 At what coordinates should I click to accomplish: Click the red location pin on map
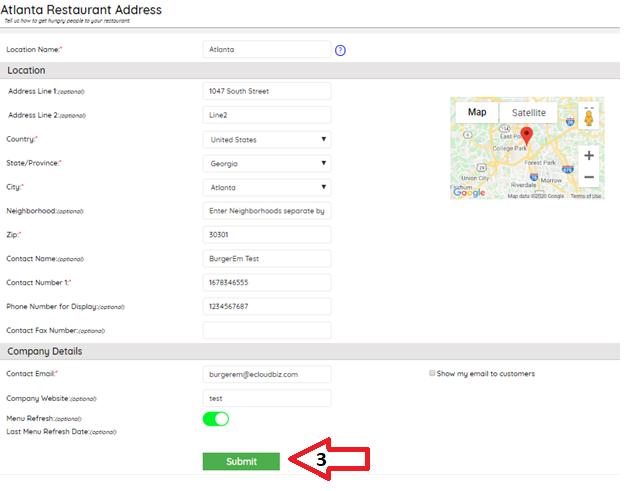pyautogui.click(x=528, y=136)
